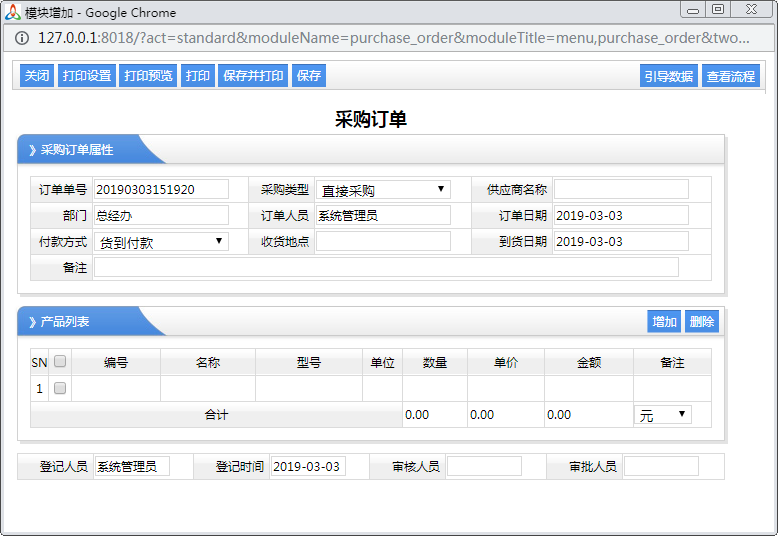Open the 采购类型 dropdown
The image size is (778, 536).
[x=383, y=190]
